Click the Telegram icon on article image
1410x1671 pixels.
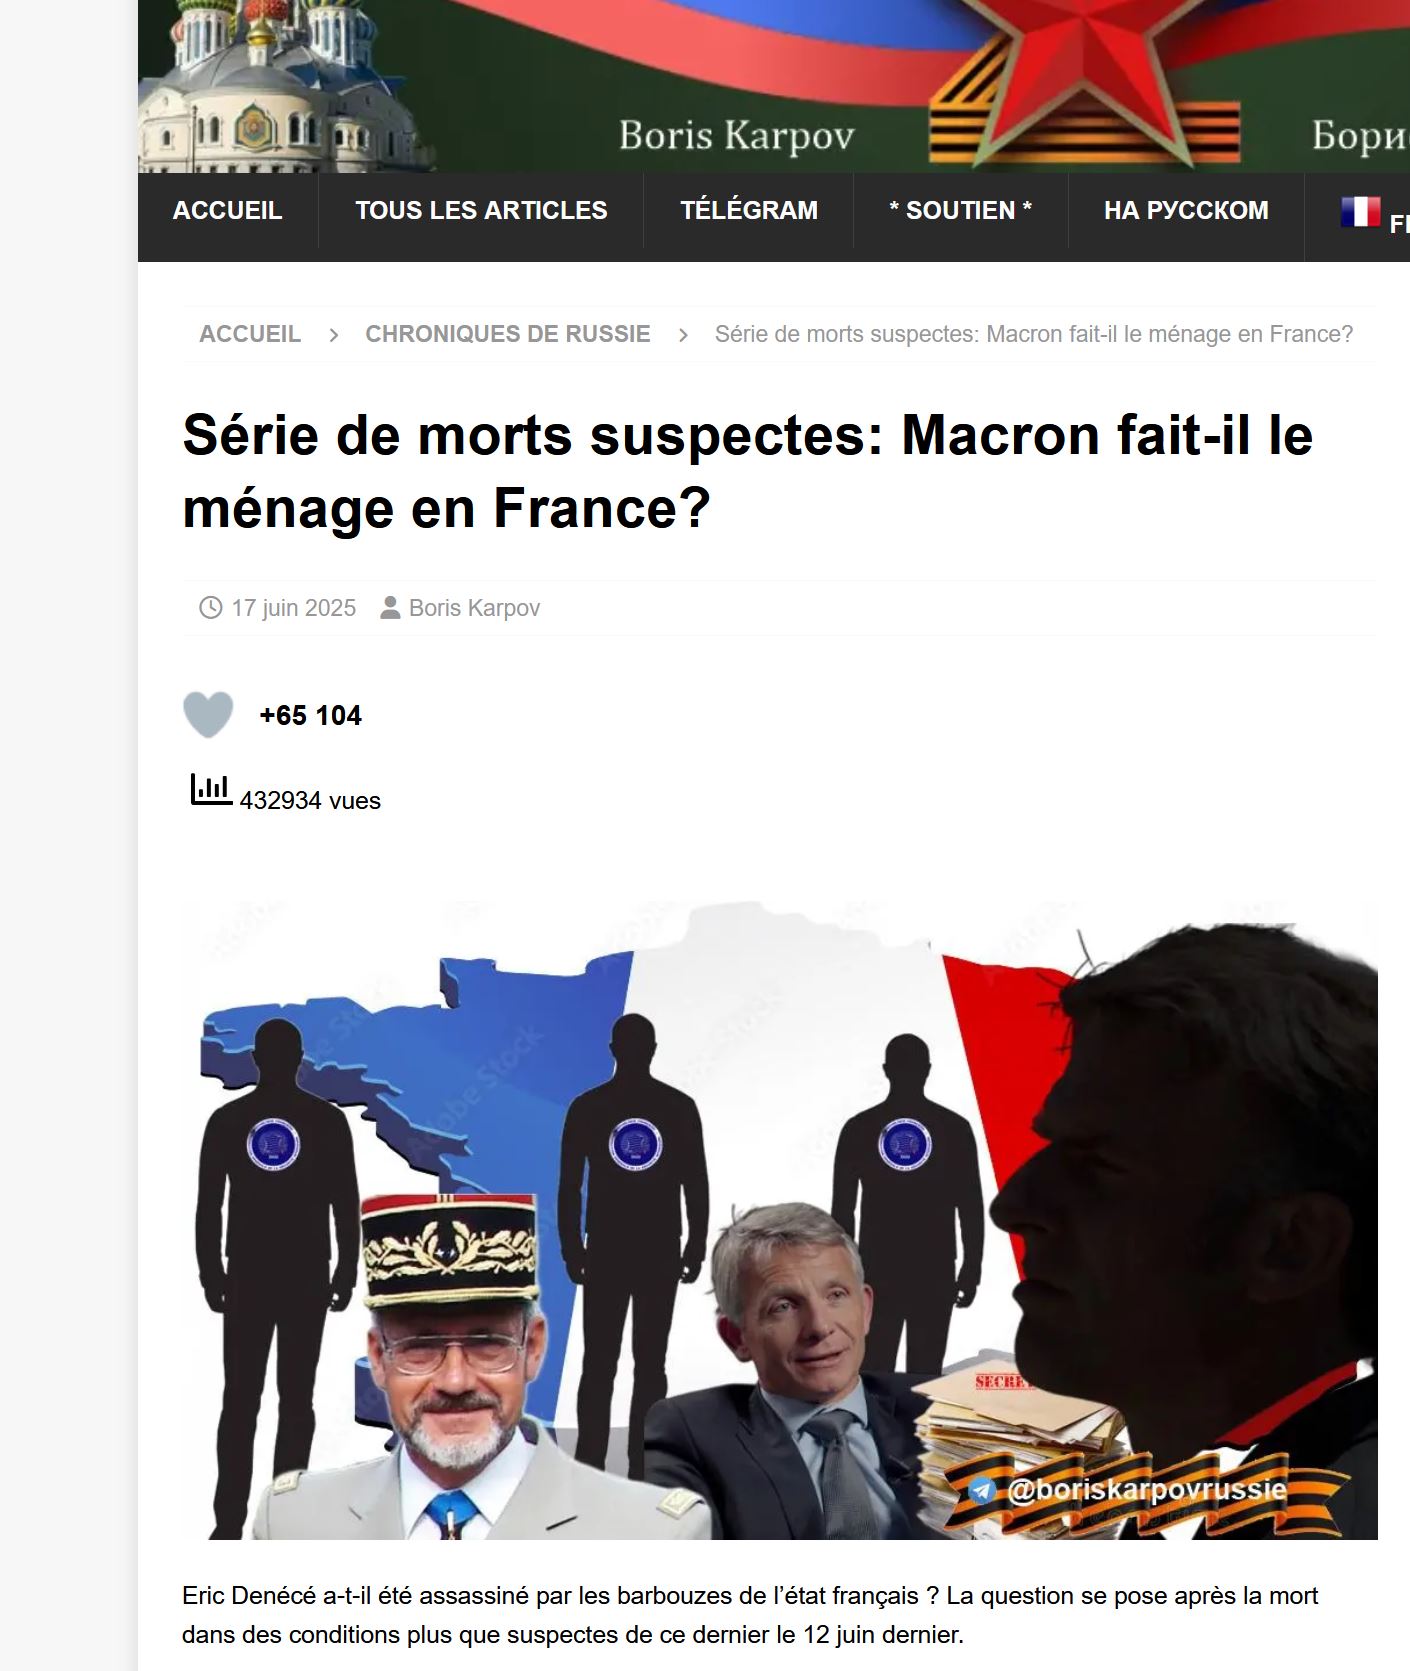click(x=983, y=1492)
